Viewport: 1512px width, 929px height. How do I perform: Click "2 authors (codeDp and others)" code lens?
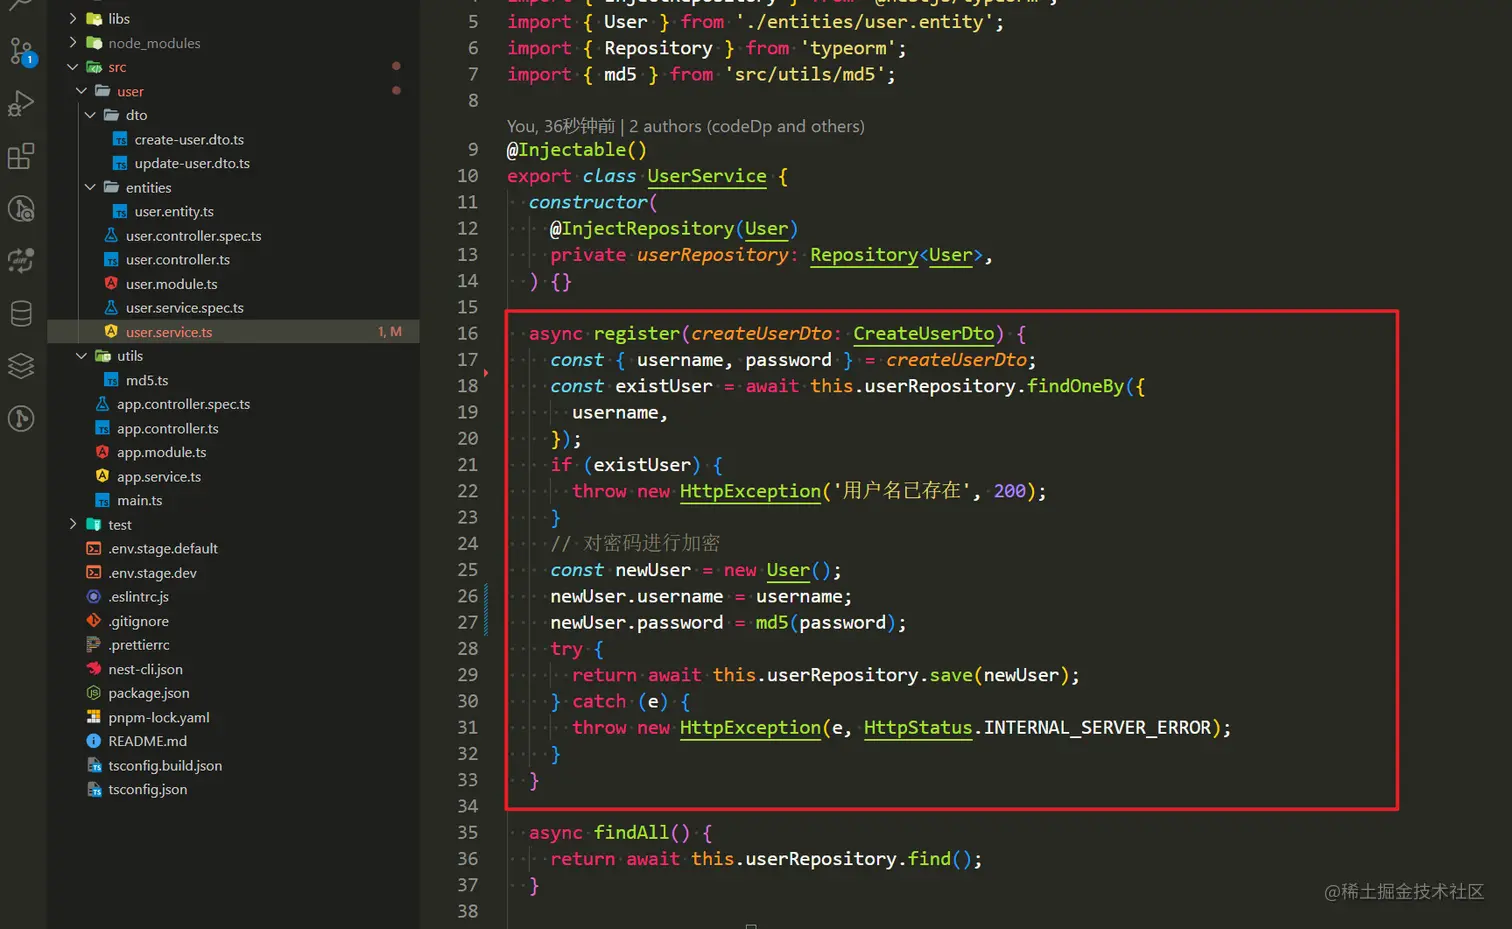pyautogui.click(x=747, y=126)
